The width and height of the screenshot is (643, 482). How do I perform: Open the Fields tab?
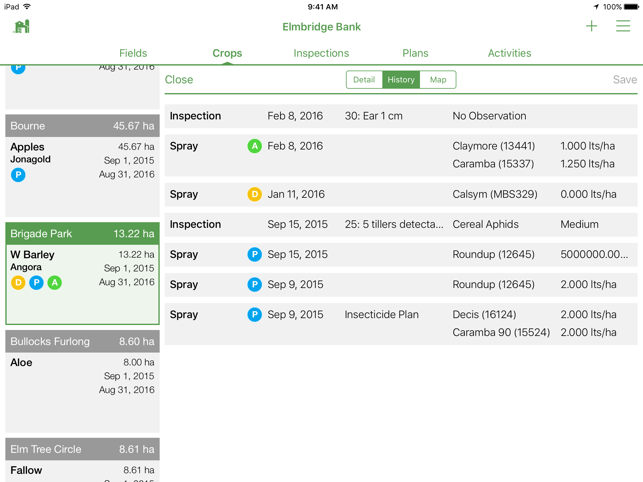pos(133,53)
